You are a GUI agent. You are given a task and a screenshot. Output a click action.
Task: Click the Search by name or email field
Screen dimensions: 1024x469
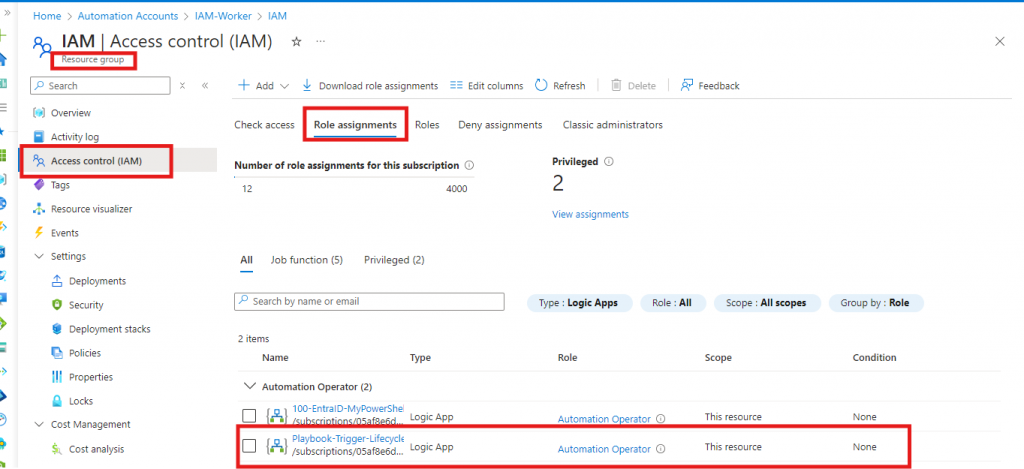pos(369,301)
